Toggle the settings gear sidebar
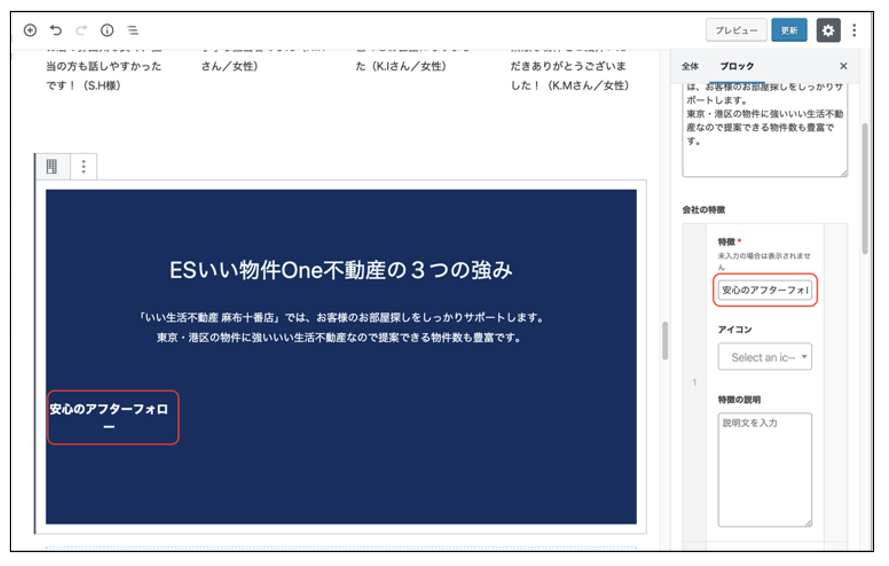889x566 pixels. pos(828,30)
